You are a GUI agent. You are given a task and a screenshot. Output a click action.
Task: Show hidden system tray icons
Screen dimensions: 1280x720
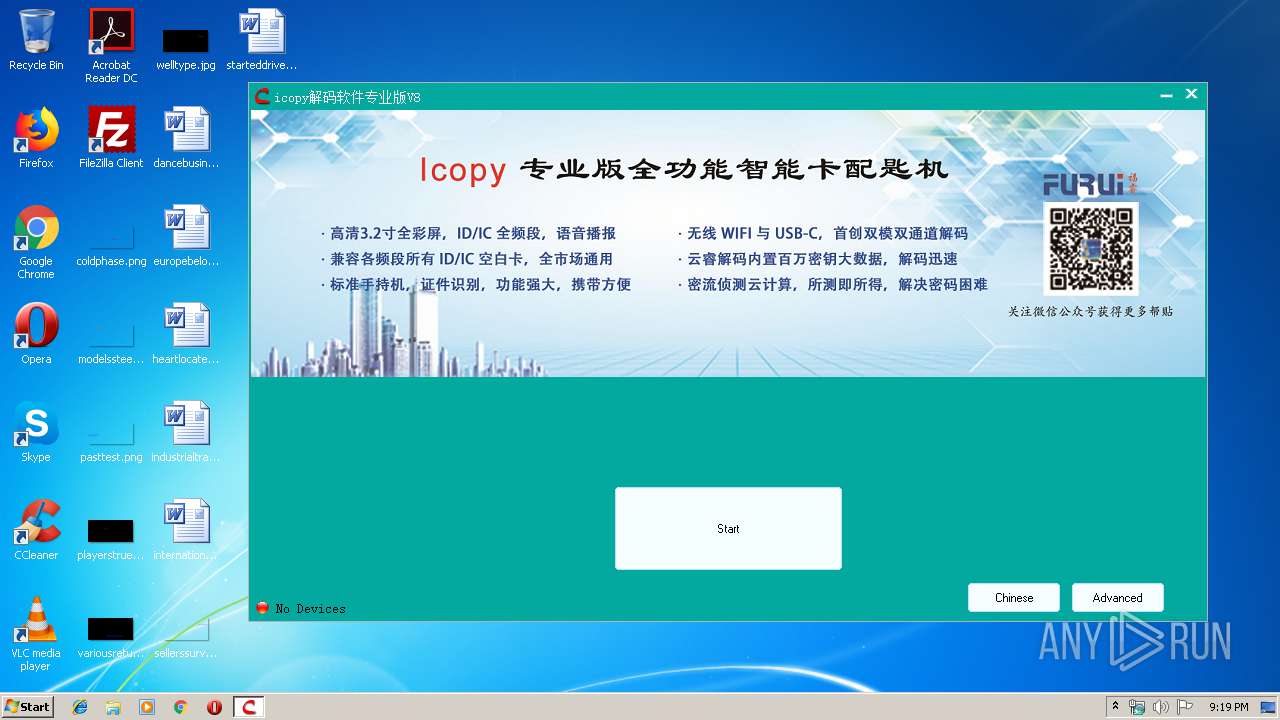tap(1114, 707)
